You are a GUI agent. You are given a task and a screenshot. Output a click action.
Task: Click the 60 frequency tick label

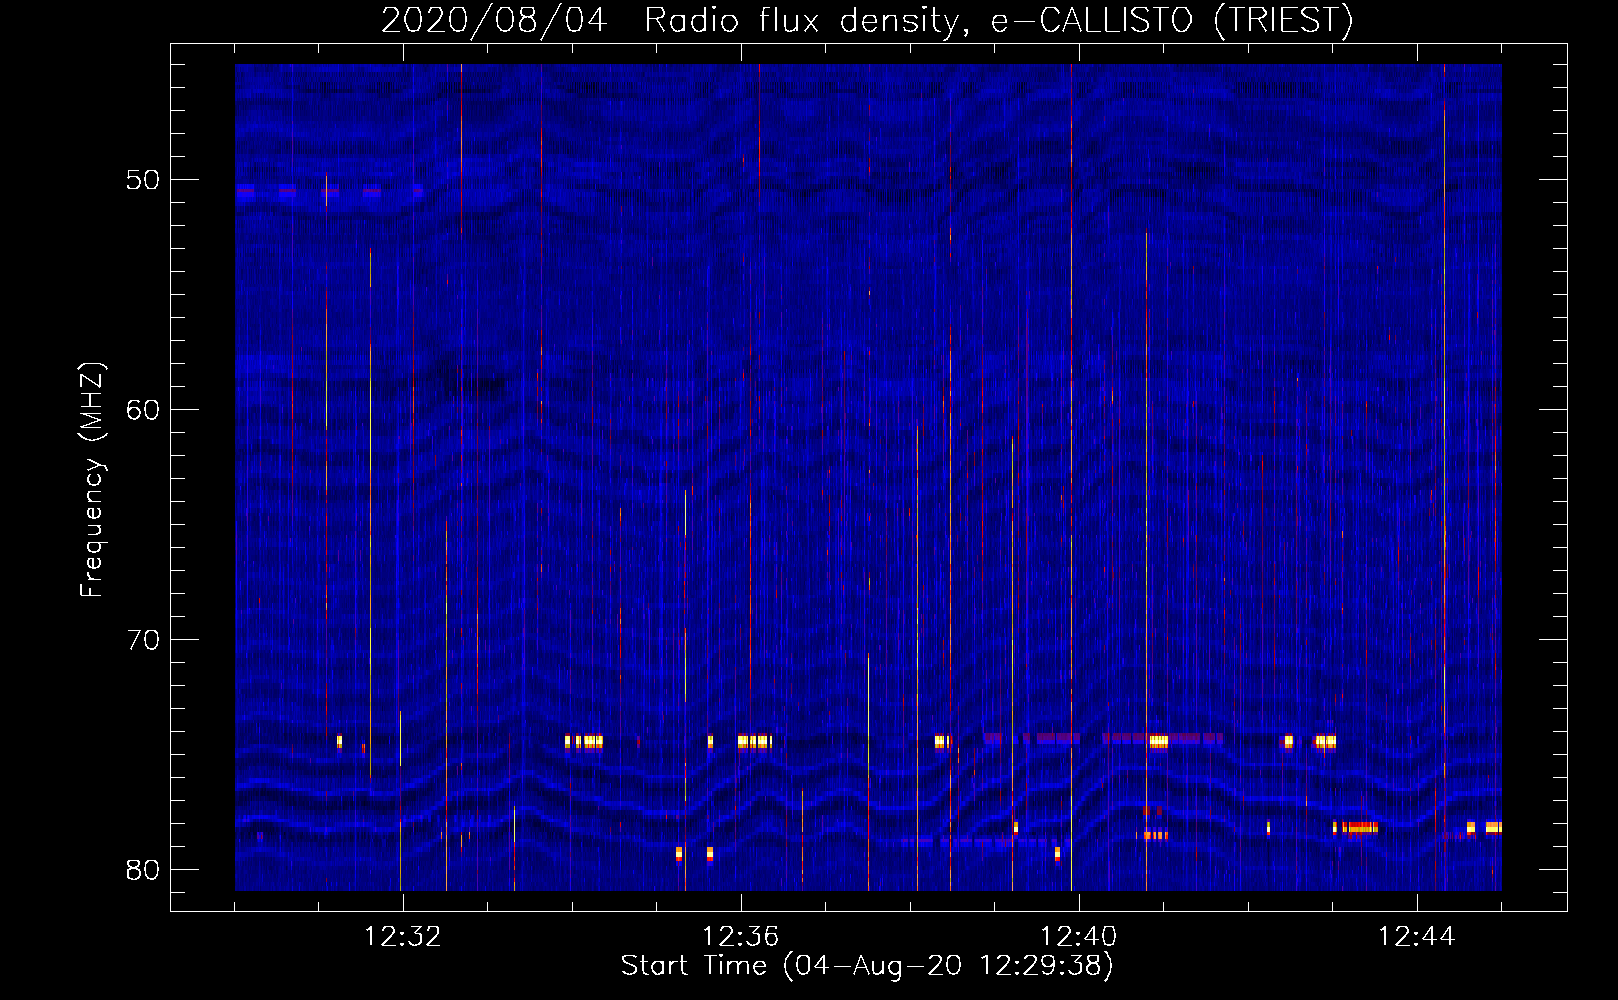click(143, 410)
